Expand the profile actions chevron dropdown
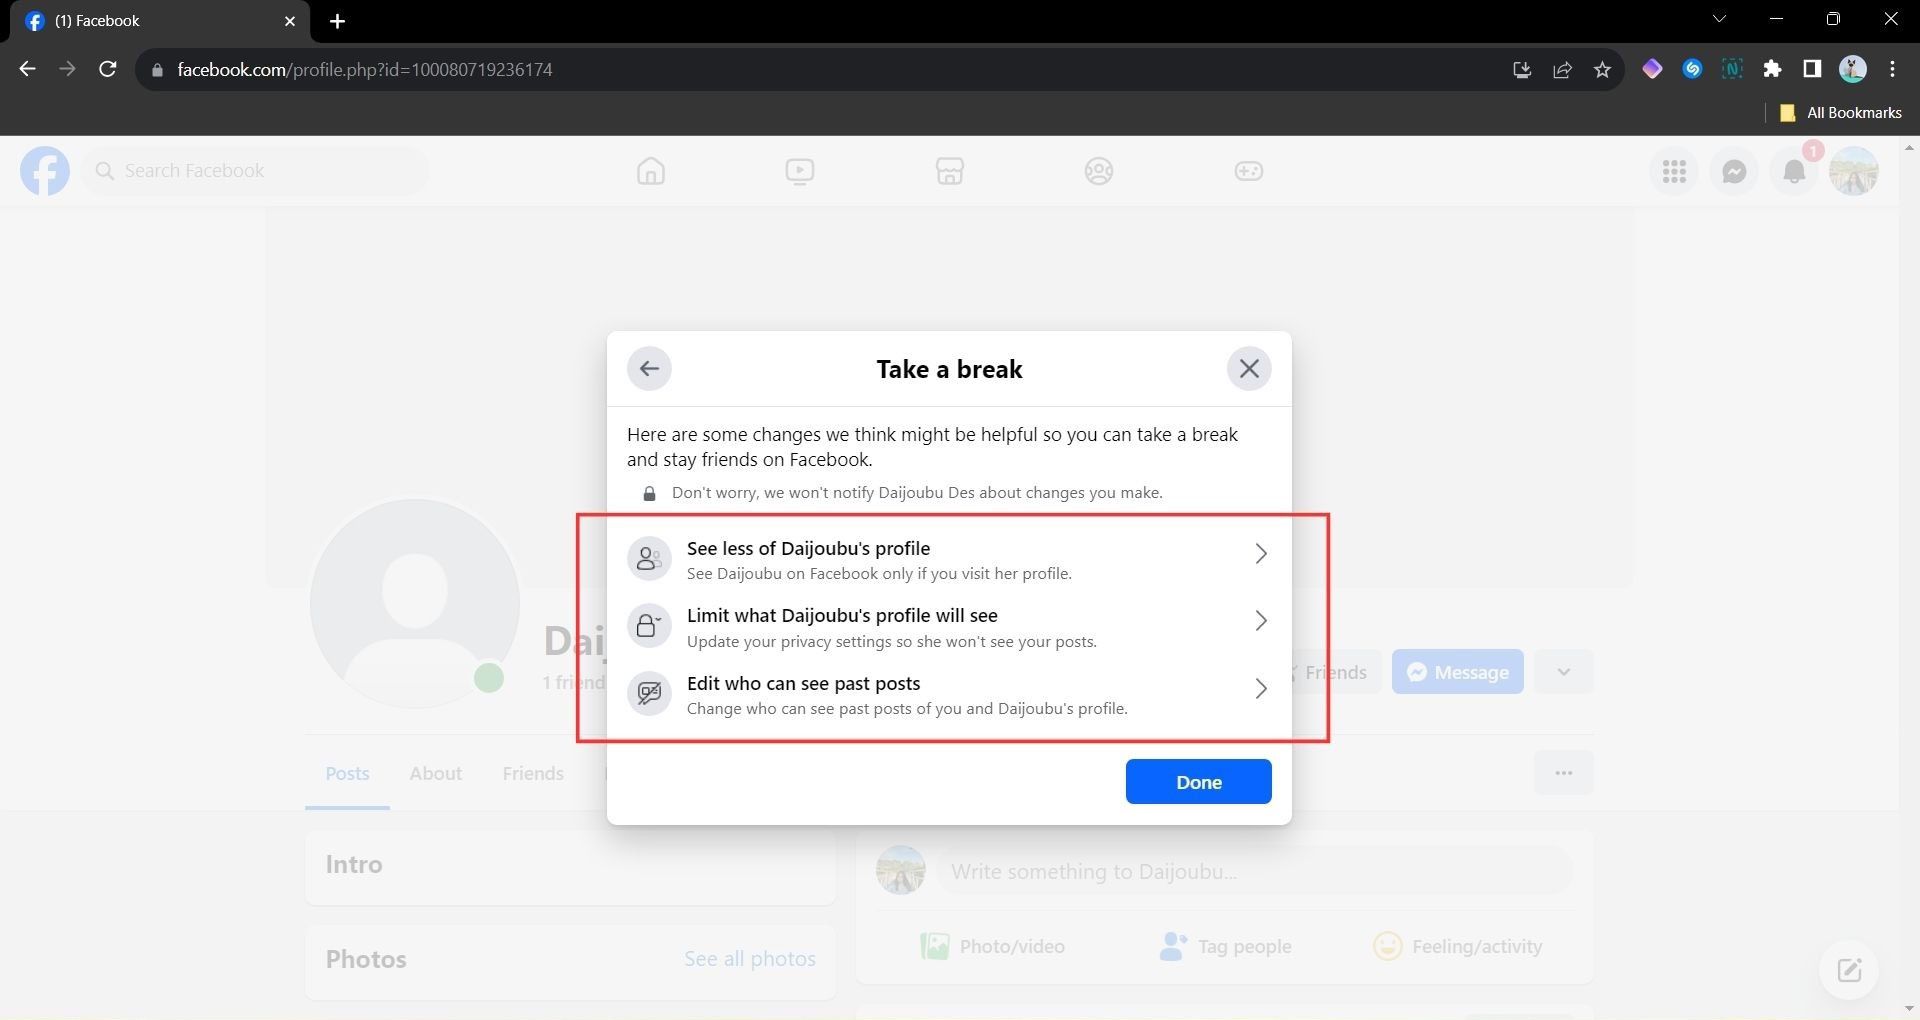This screenshot has width=1920, height=1020. (x=1563, y=672)
